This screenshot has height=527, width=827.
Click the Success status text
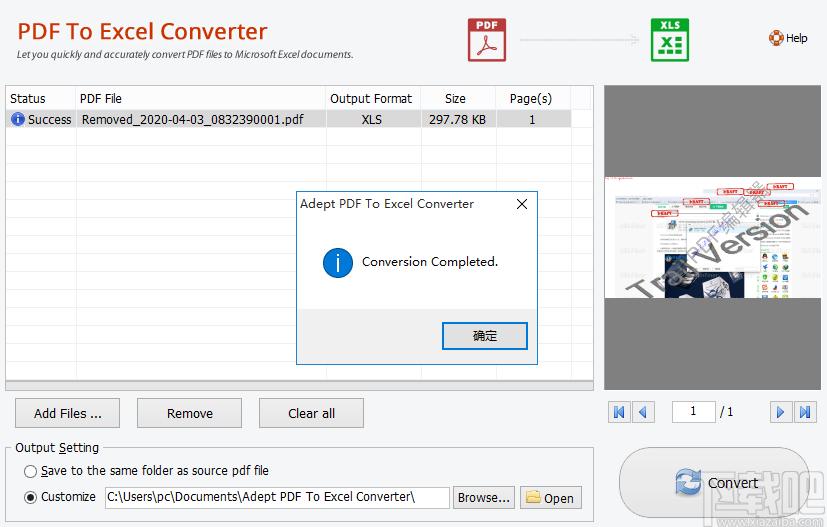point(50,120)
